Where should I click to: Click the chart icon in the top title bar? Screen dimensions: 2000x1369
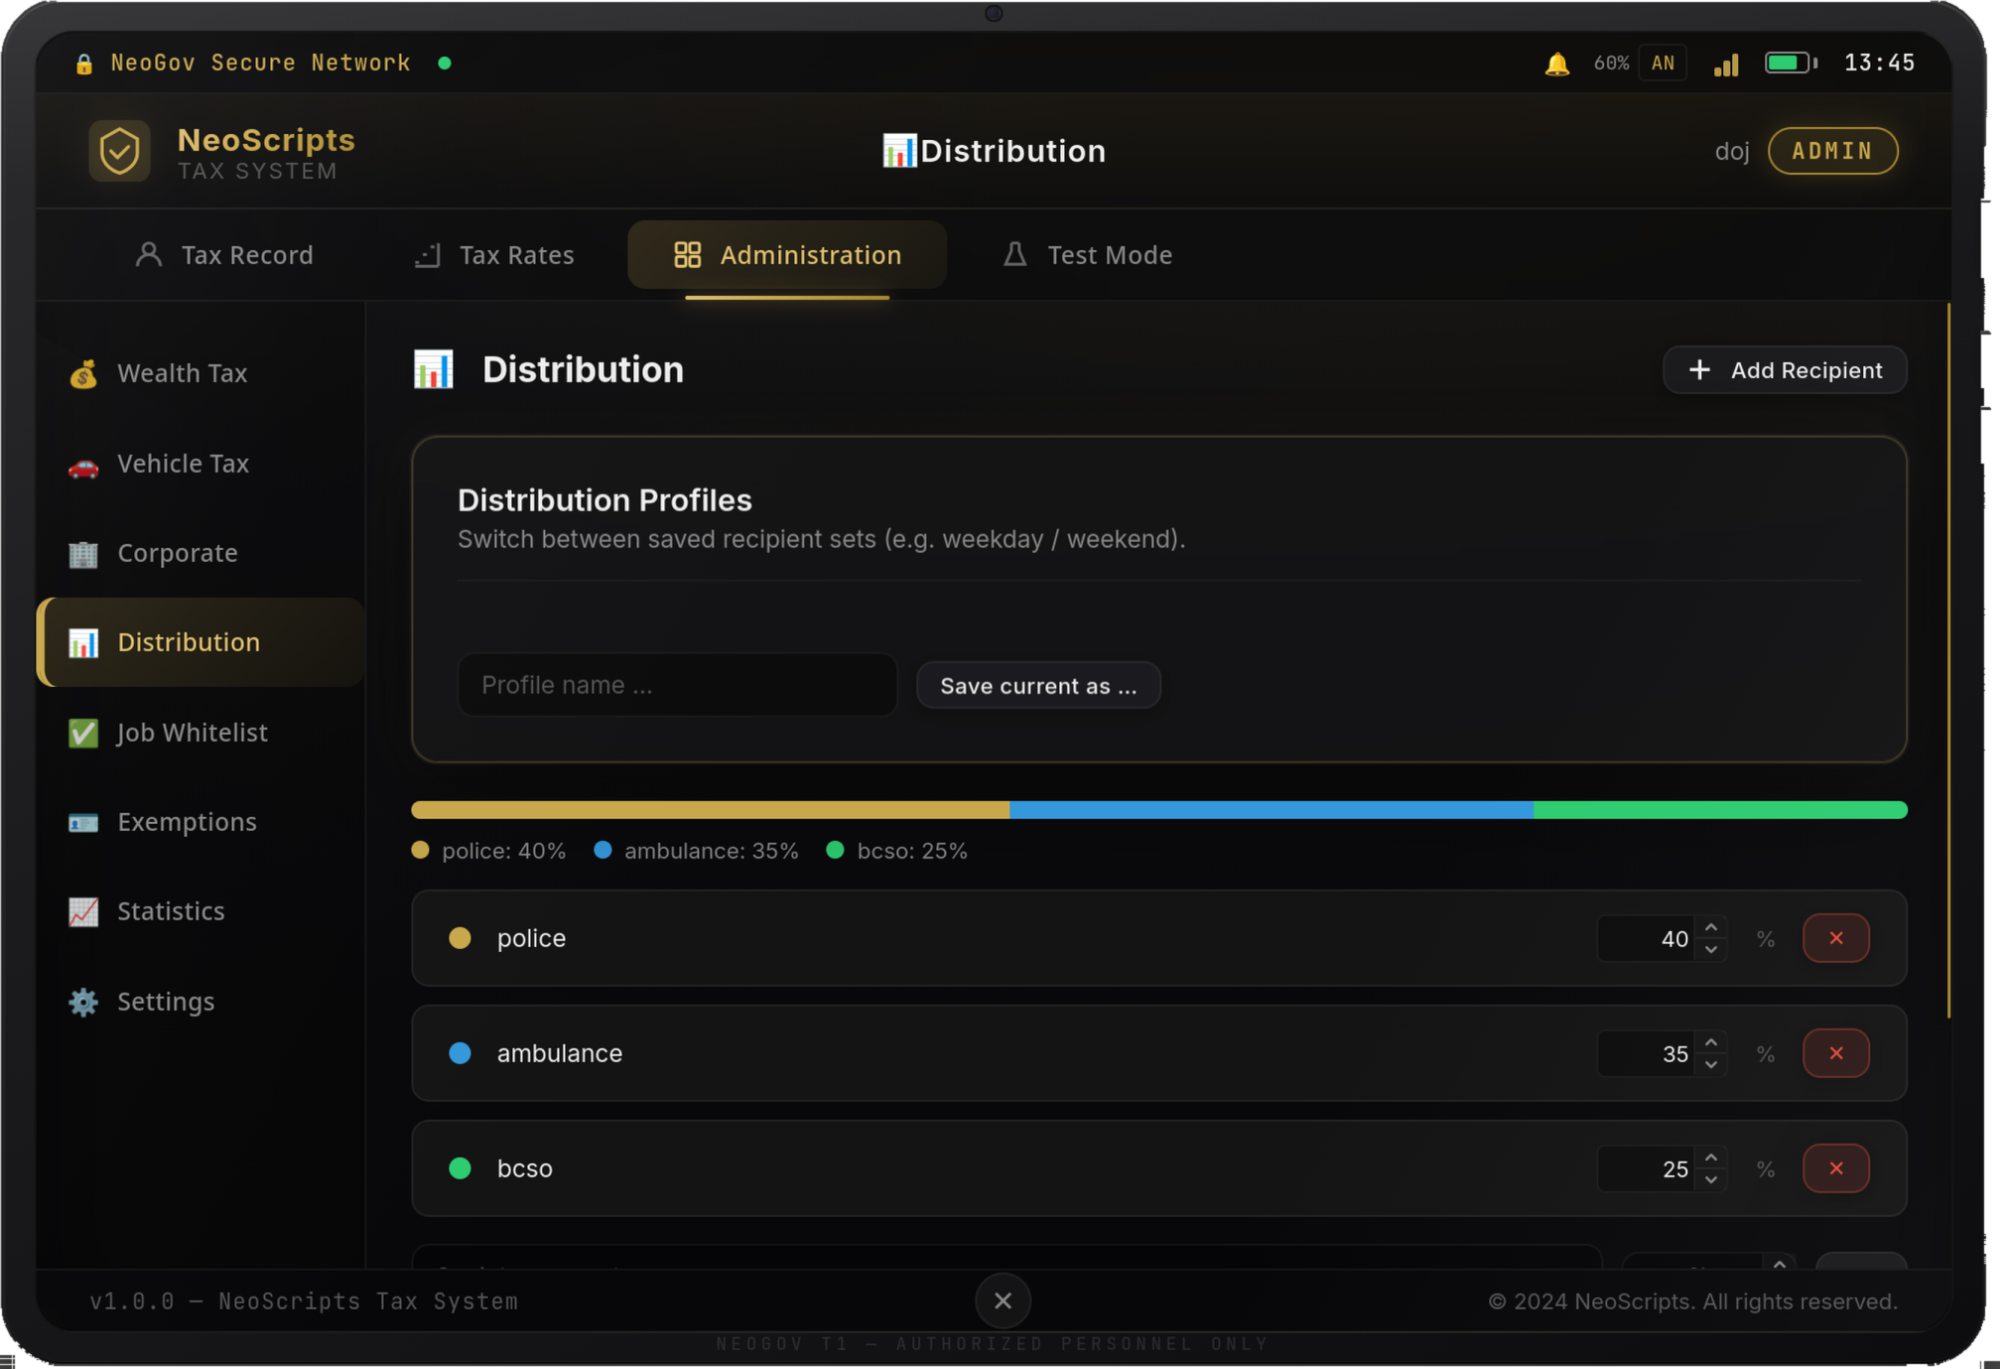(x=899, y=151)
